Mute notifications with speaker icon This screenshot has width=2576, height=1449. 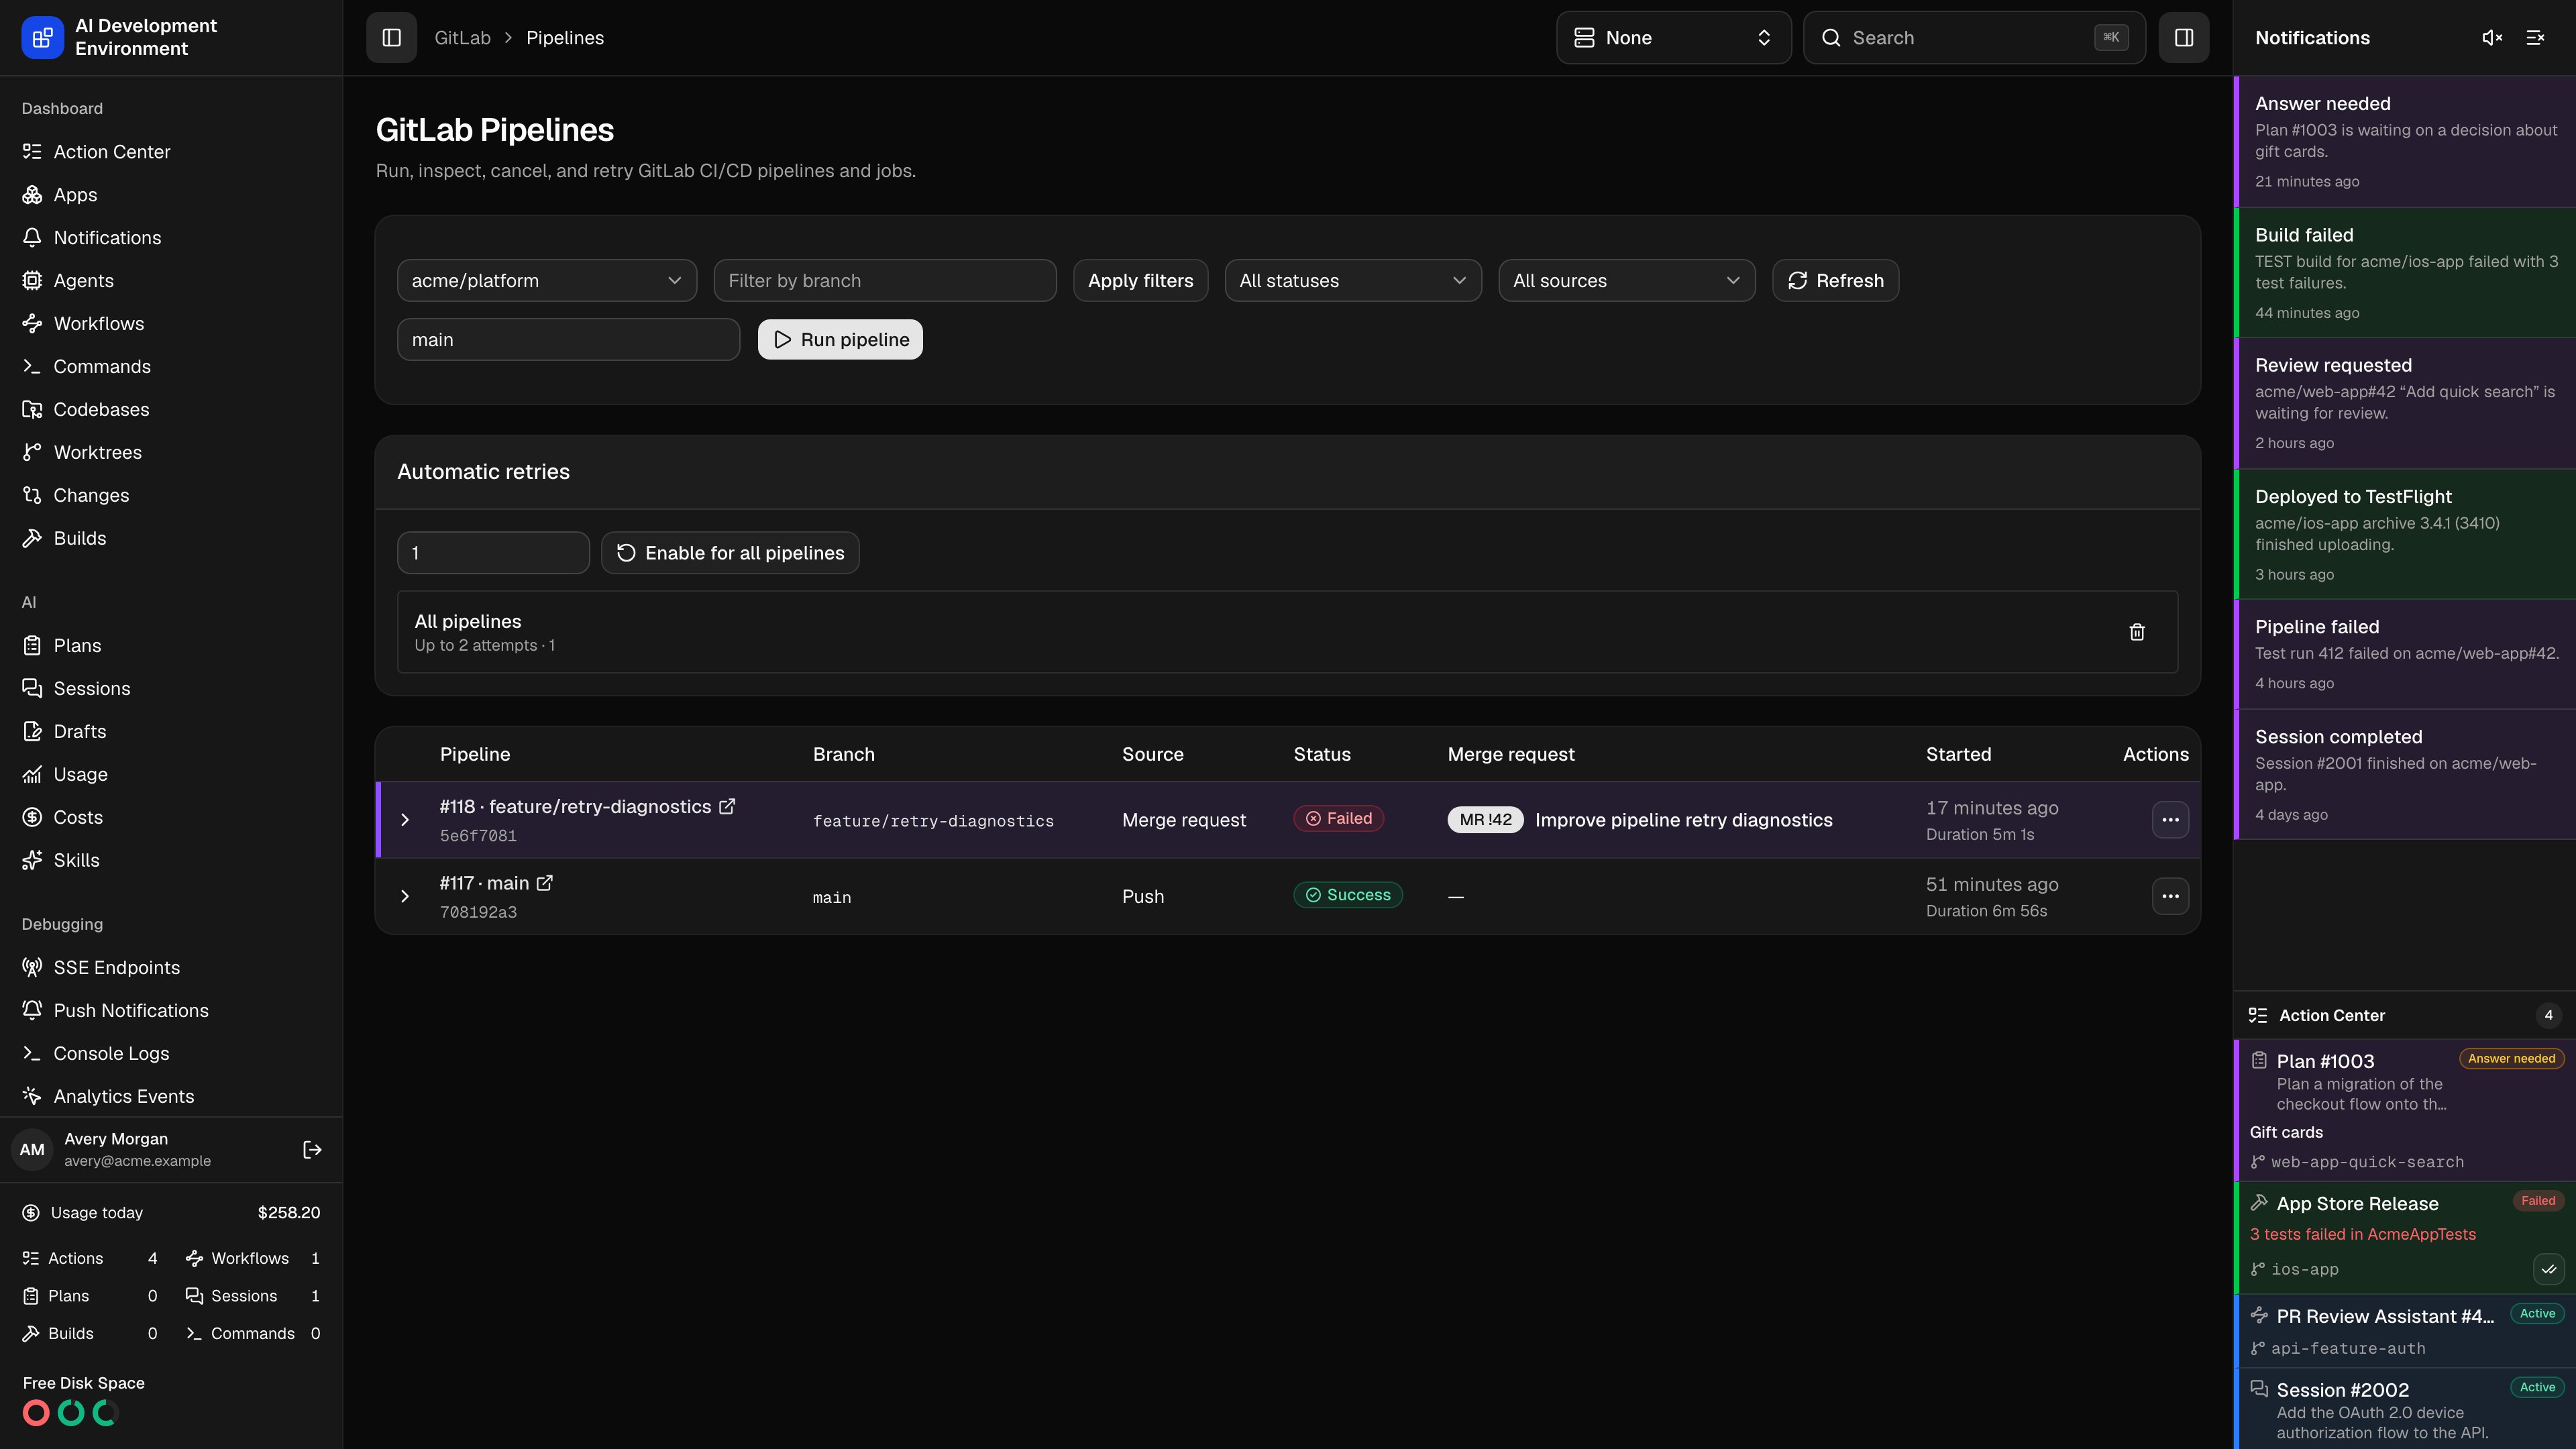[2492, 37]
